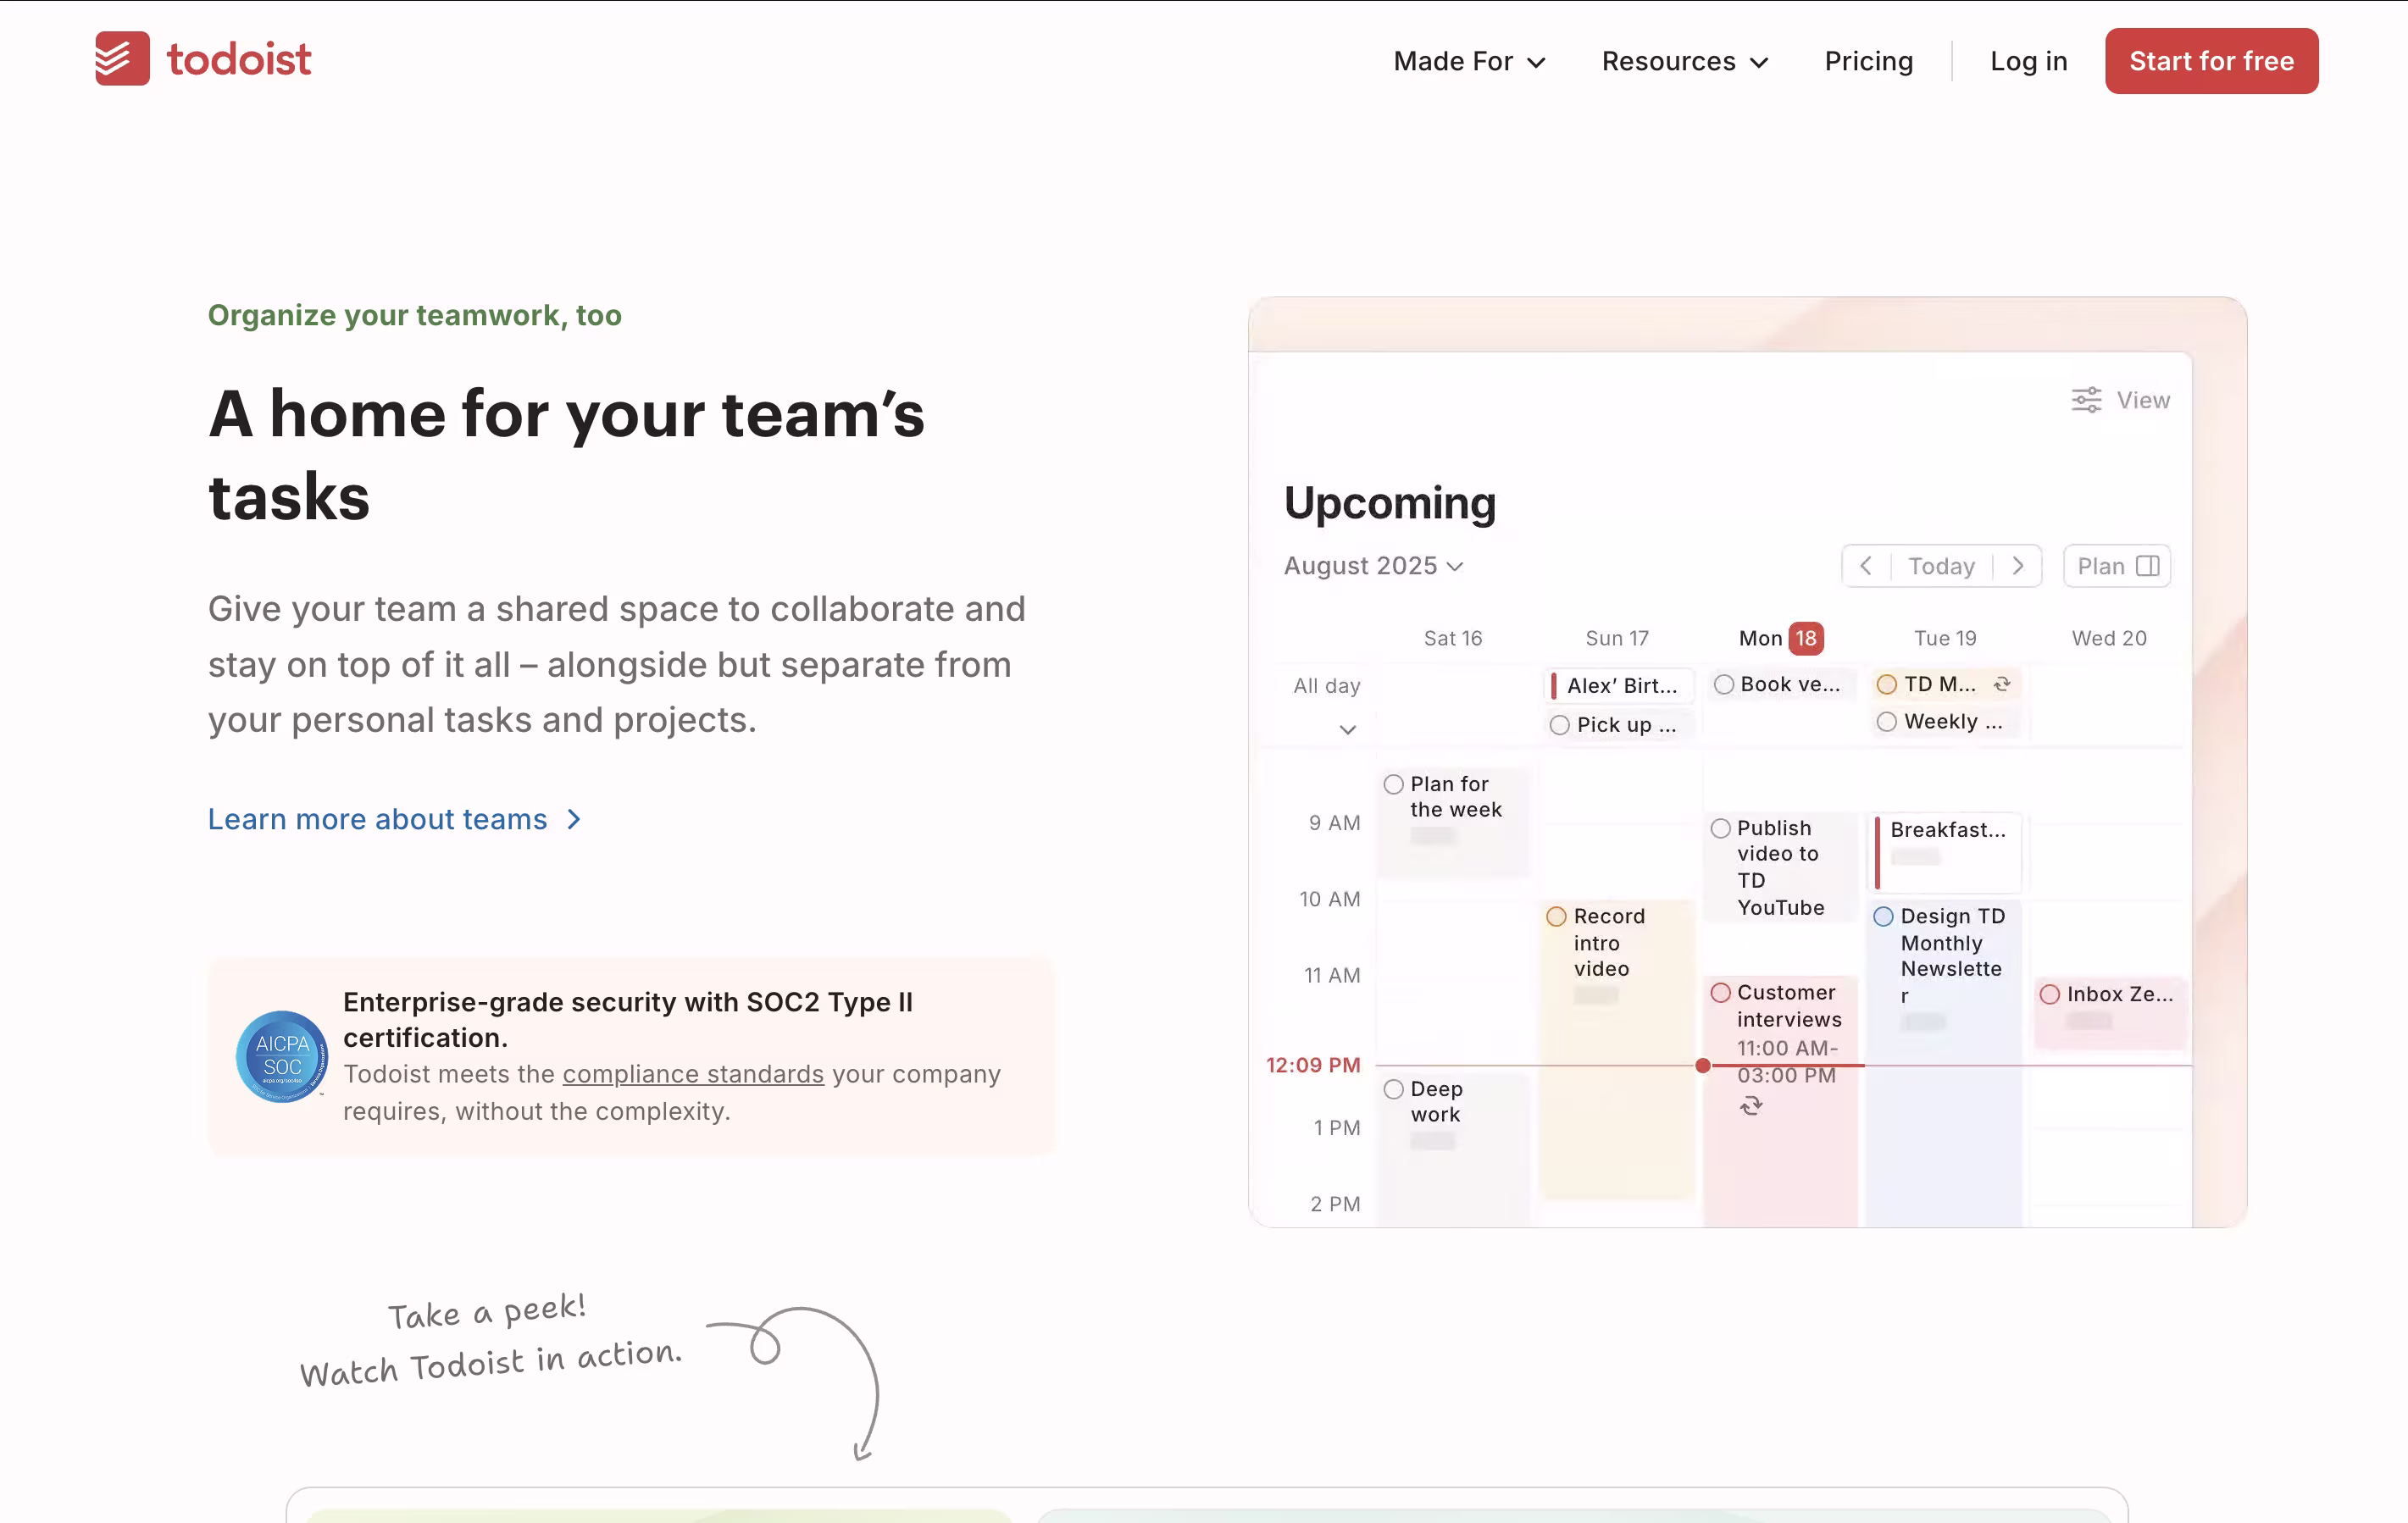Viewport: 2408px width, 1523px height.
Task: Click the AICPA SOC badge
Action: [x=281, y=1056]
